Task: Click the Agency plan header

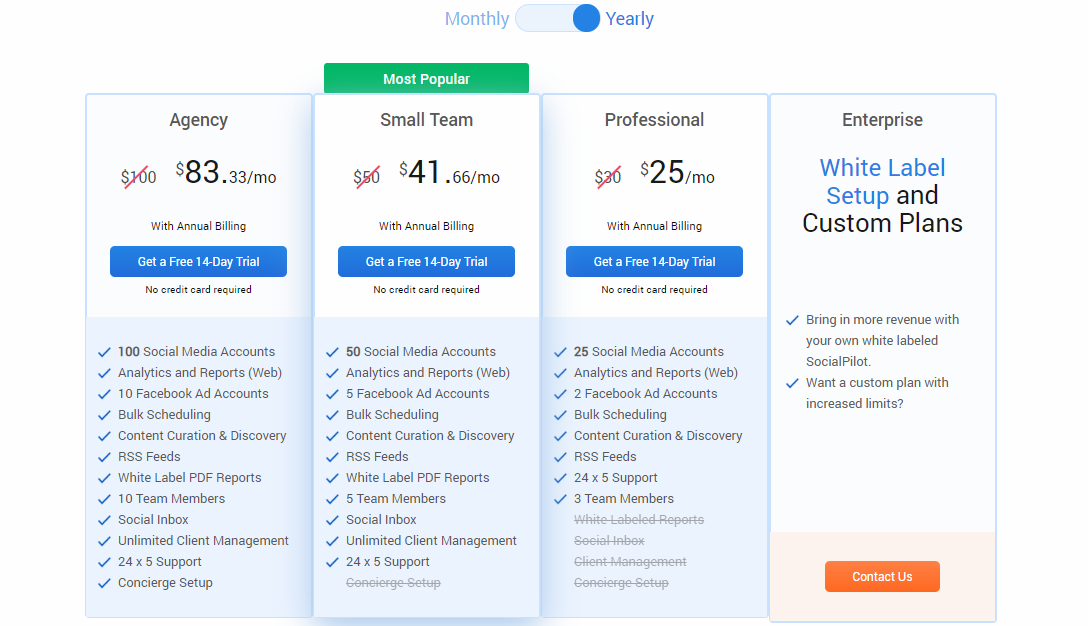Action: point(198,119)
